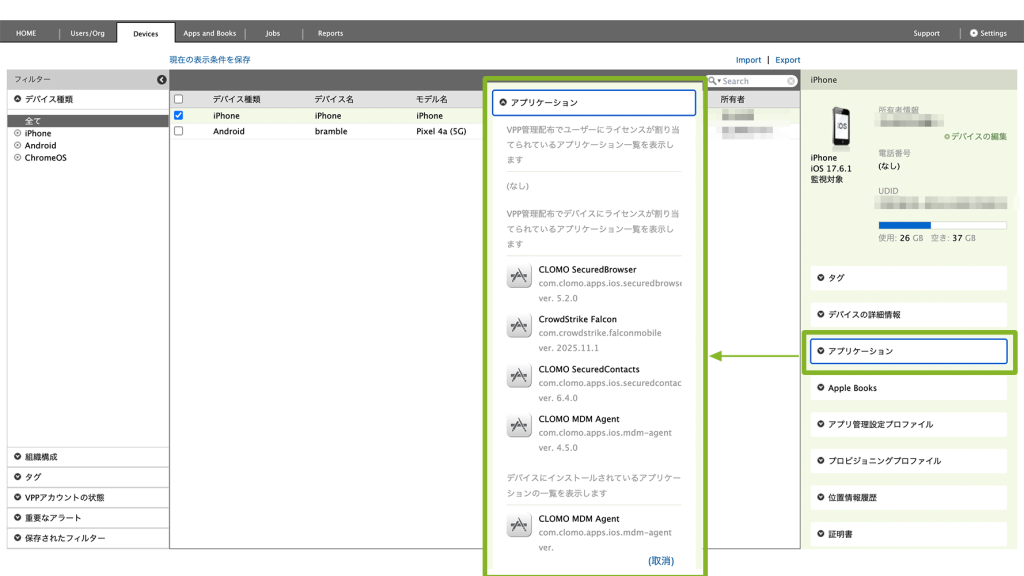The height and width of the screenshot is (576, 1024).
Task: Click the CLOMO SecuredContacts app icon
Action: pyautogui.click(x=519, y=375)
